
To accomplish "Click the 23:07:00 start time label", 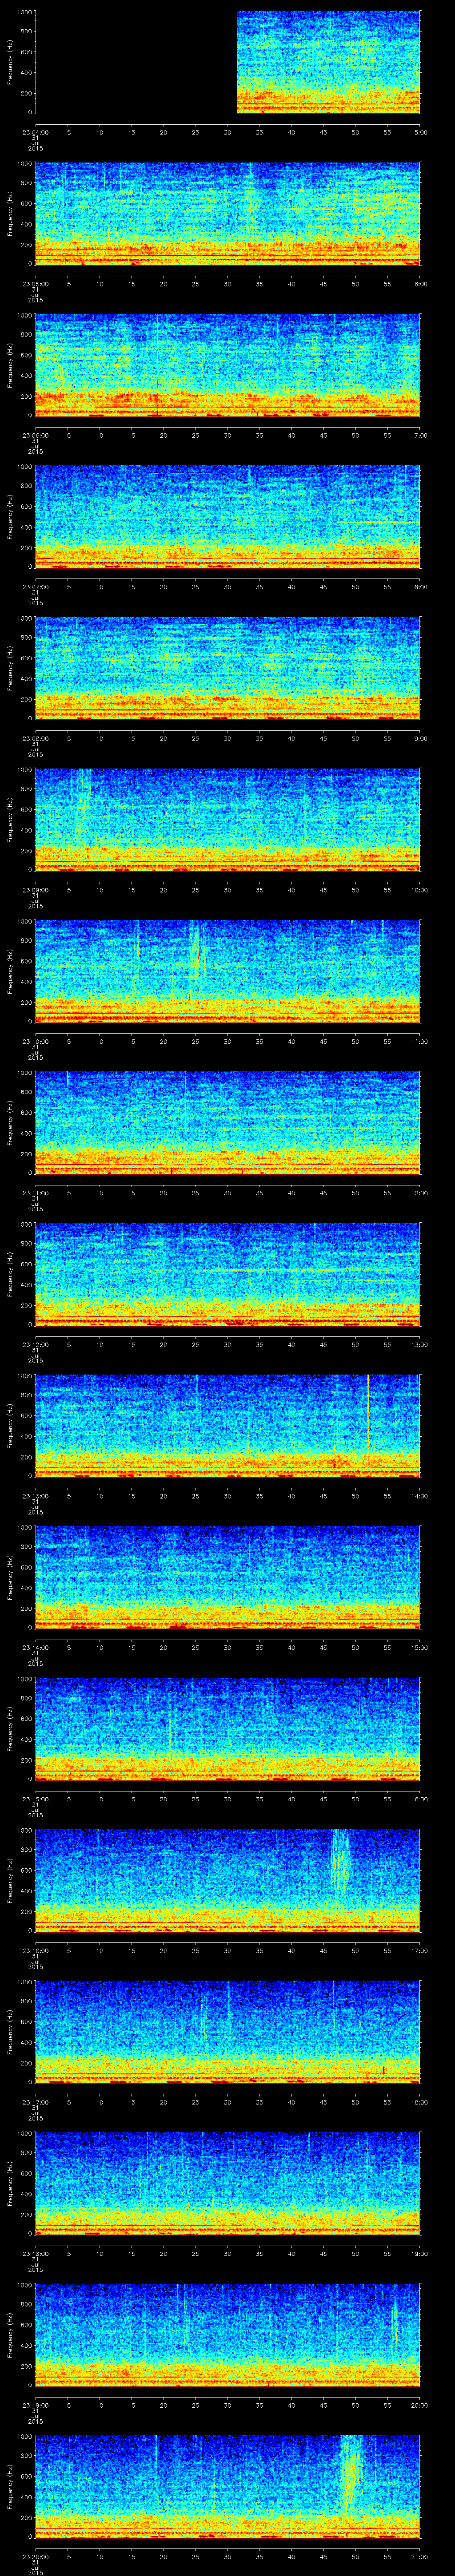I will [36, 587].
